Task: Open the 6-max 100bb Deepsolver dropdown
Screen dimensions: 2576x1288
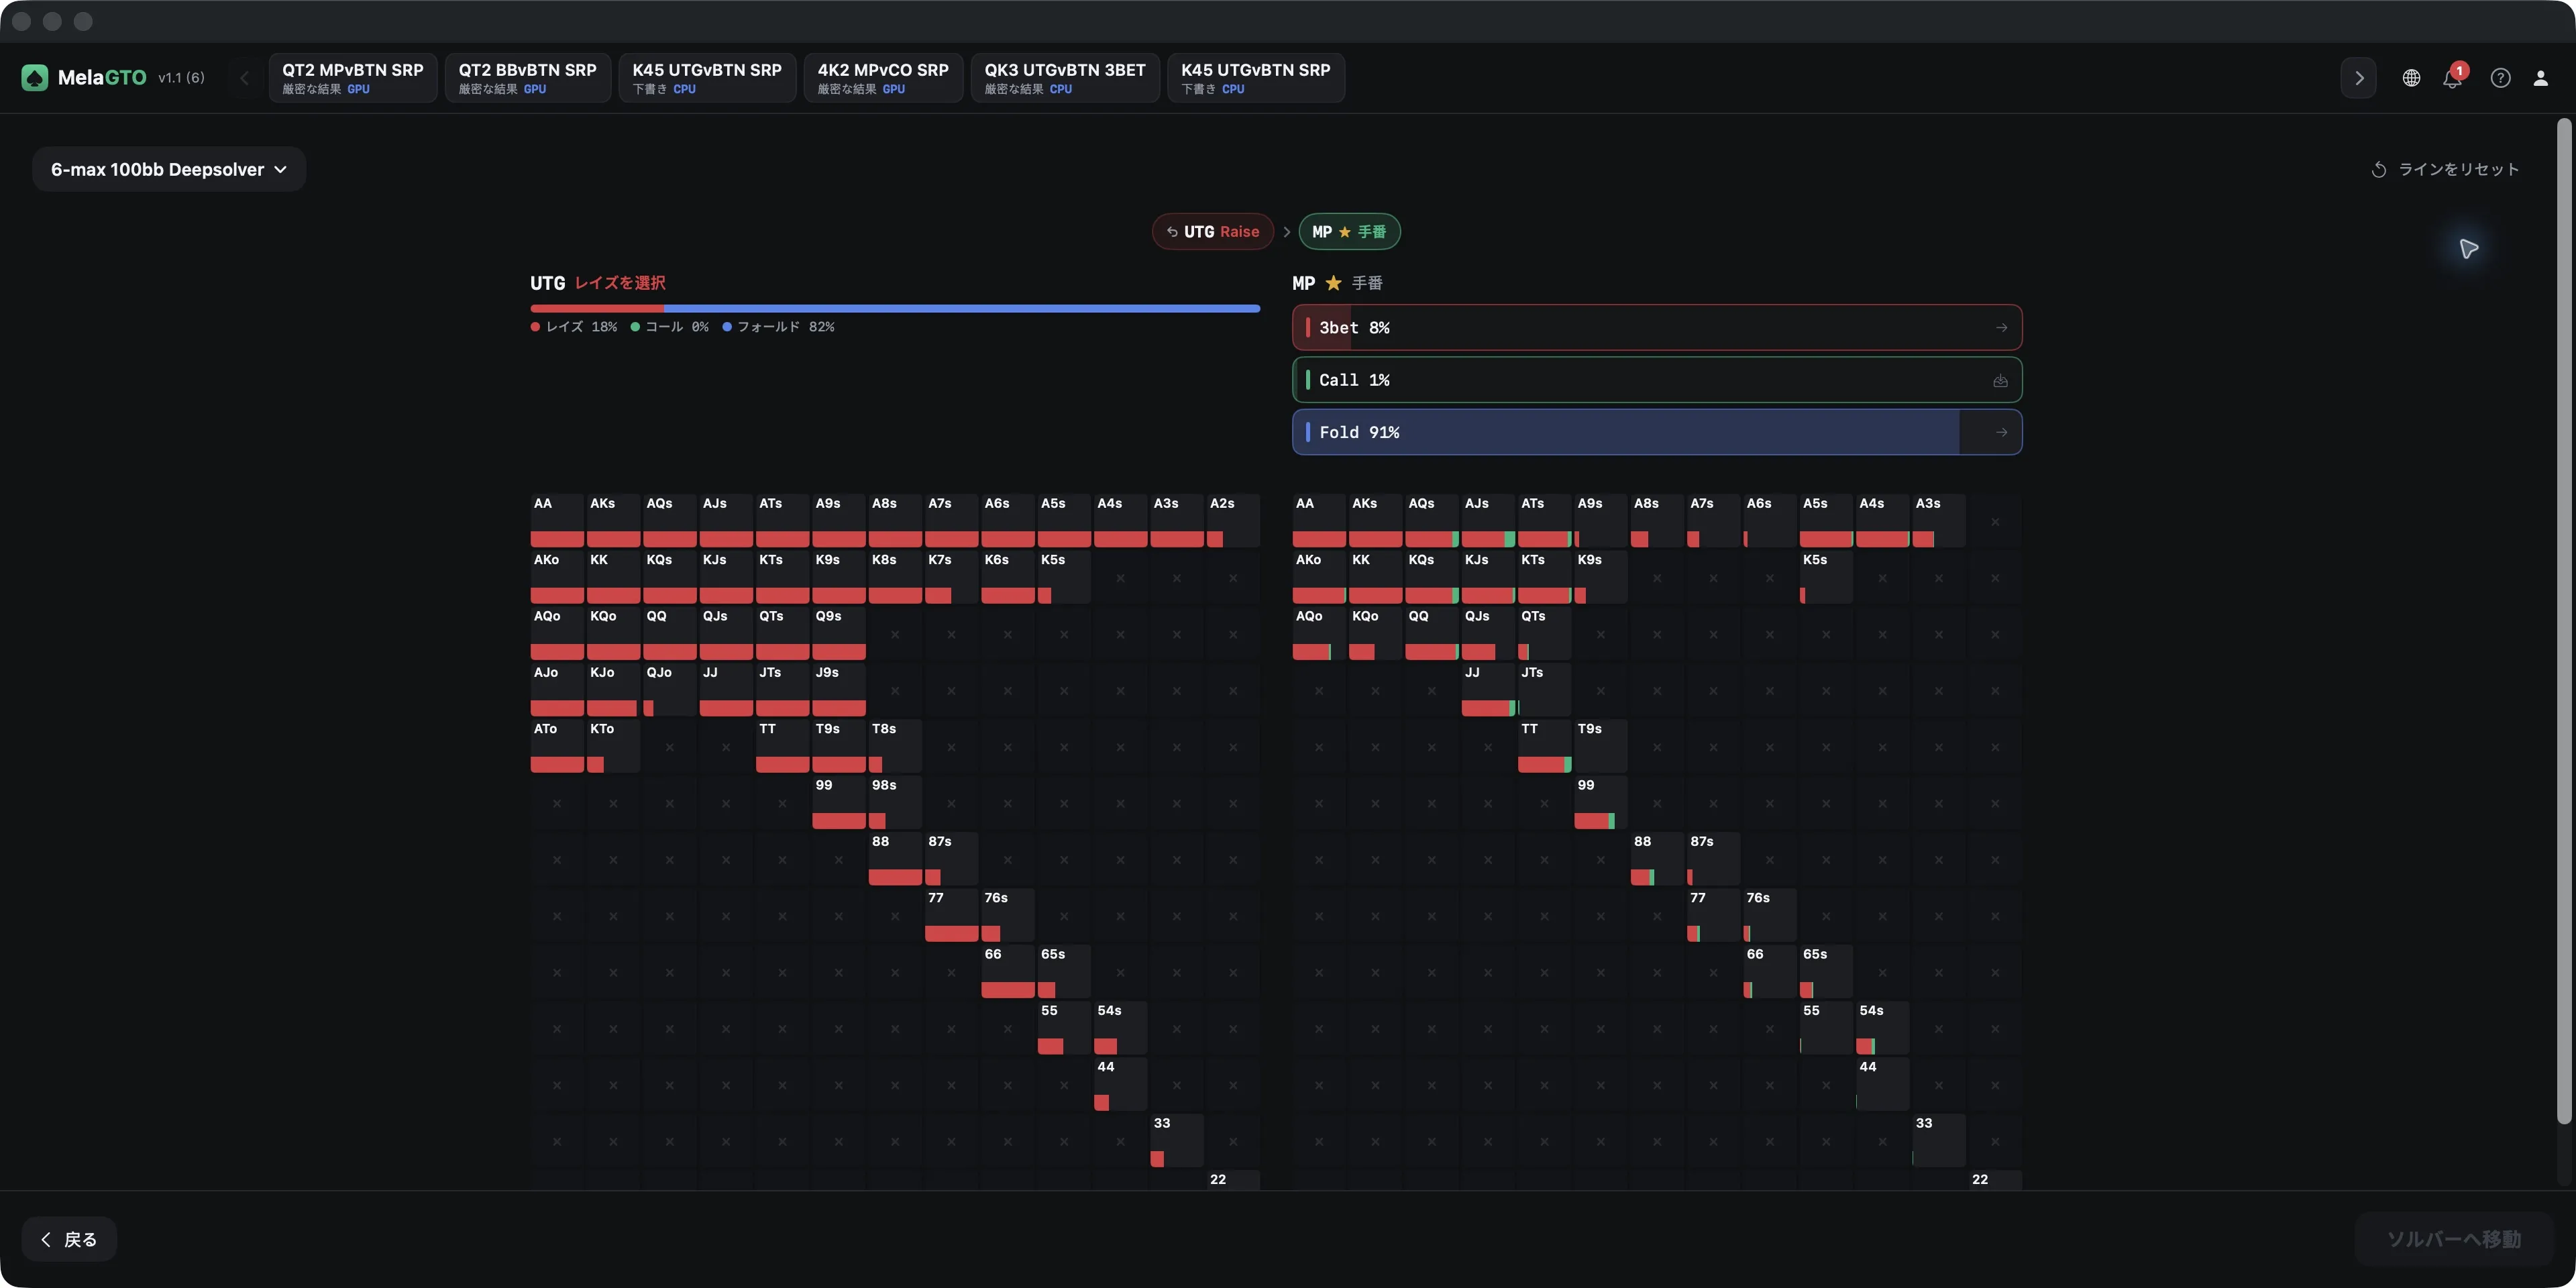Action: [x=169, y=169]
